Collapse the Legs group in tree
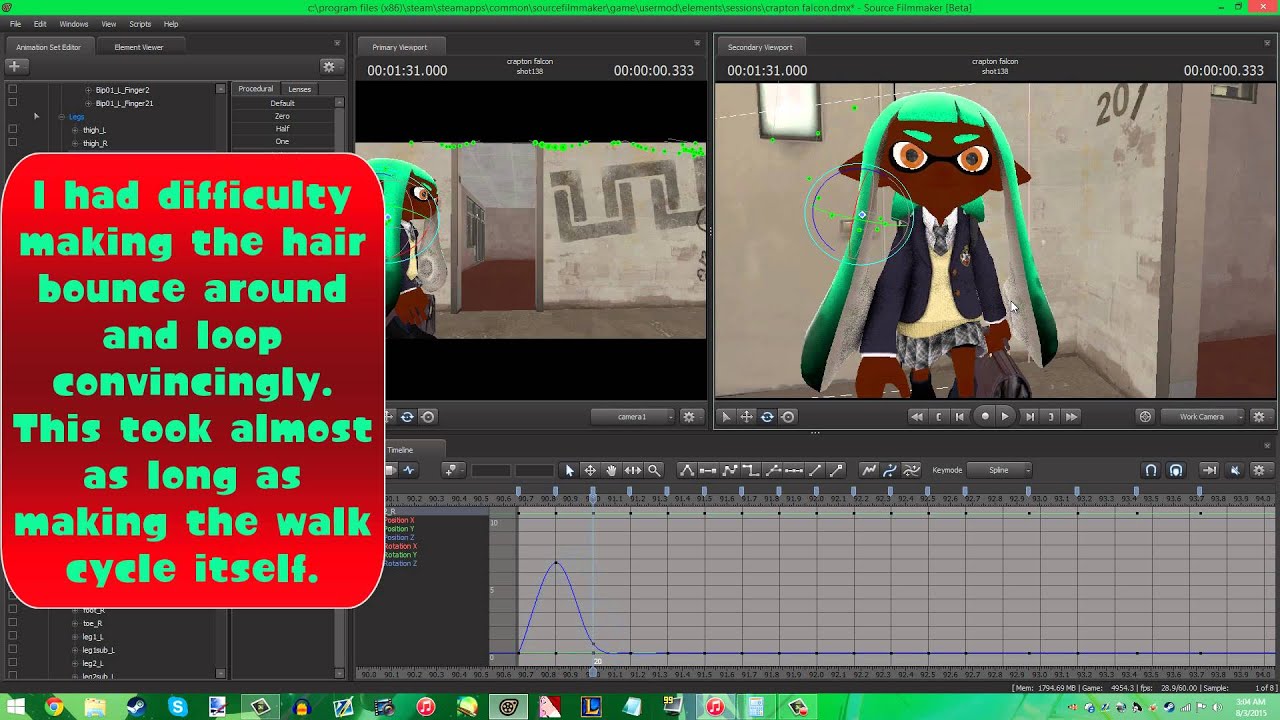This screenshot has height=720, width=1280. tap(61, 117)
